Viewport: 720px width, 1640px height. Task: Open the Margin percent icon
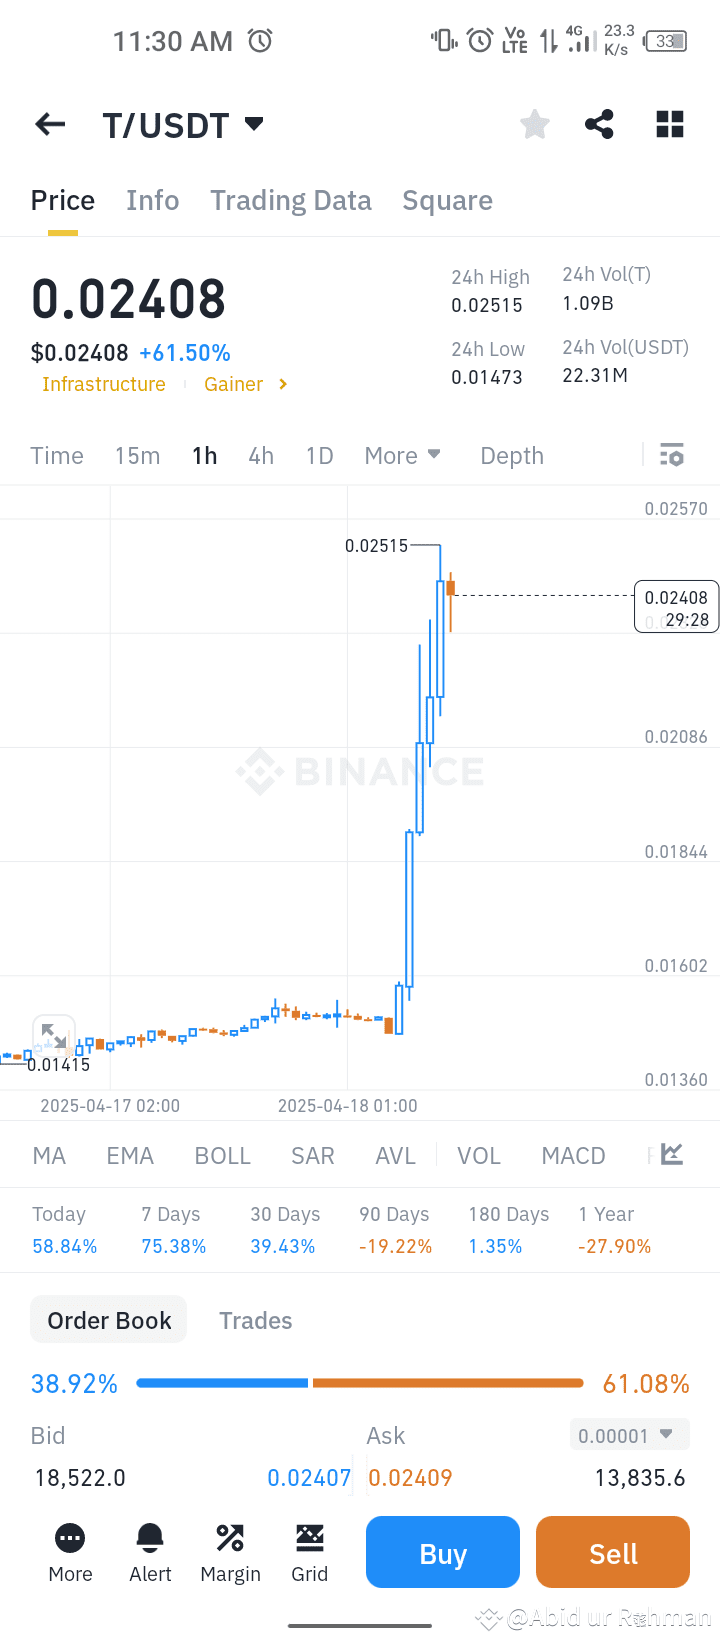(x=230, y=1537)
